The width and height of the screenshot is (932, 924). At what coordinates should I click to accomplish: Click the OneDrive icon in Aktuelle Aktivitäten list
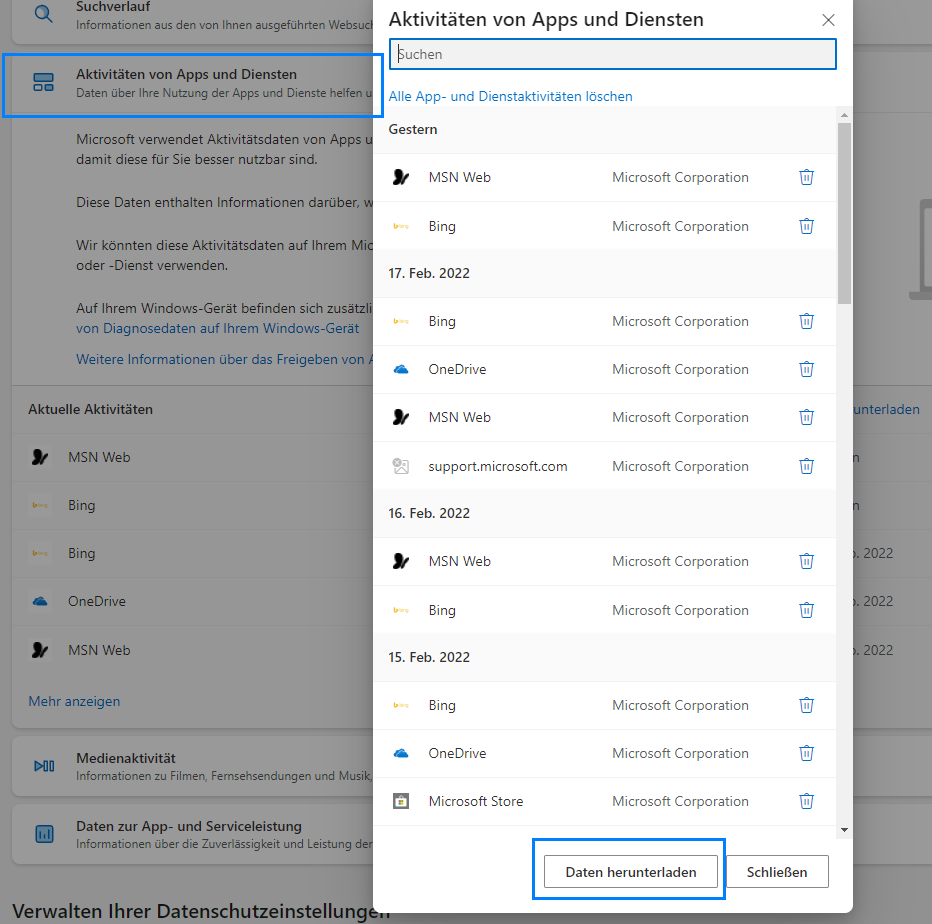click(40, 601)
